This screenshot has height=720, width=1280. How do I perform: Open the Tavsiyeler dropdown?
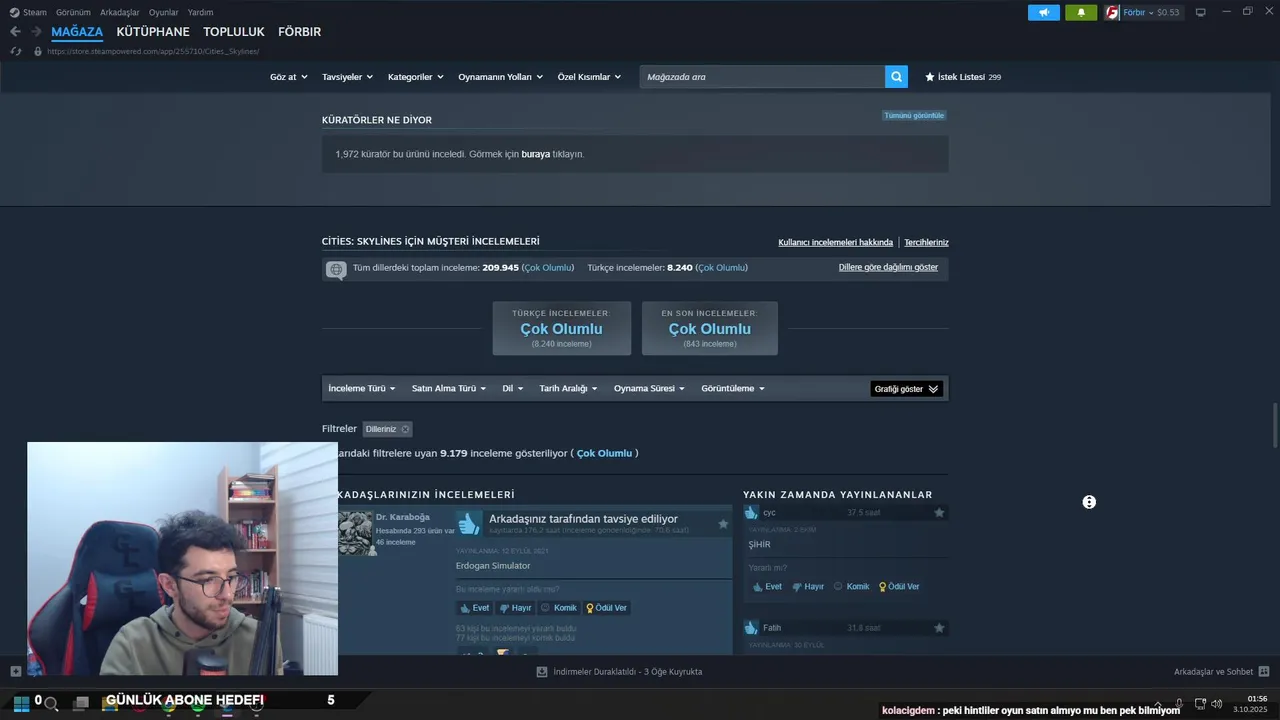[347, 77]
